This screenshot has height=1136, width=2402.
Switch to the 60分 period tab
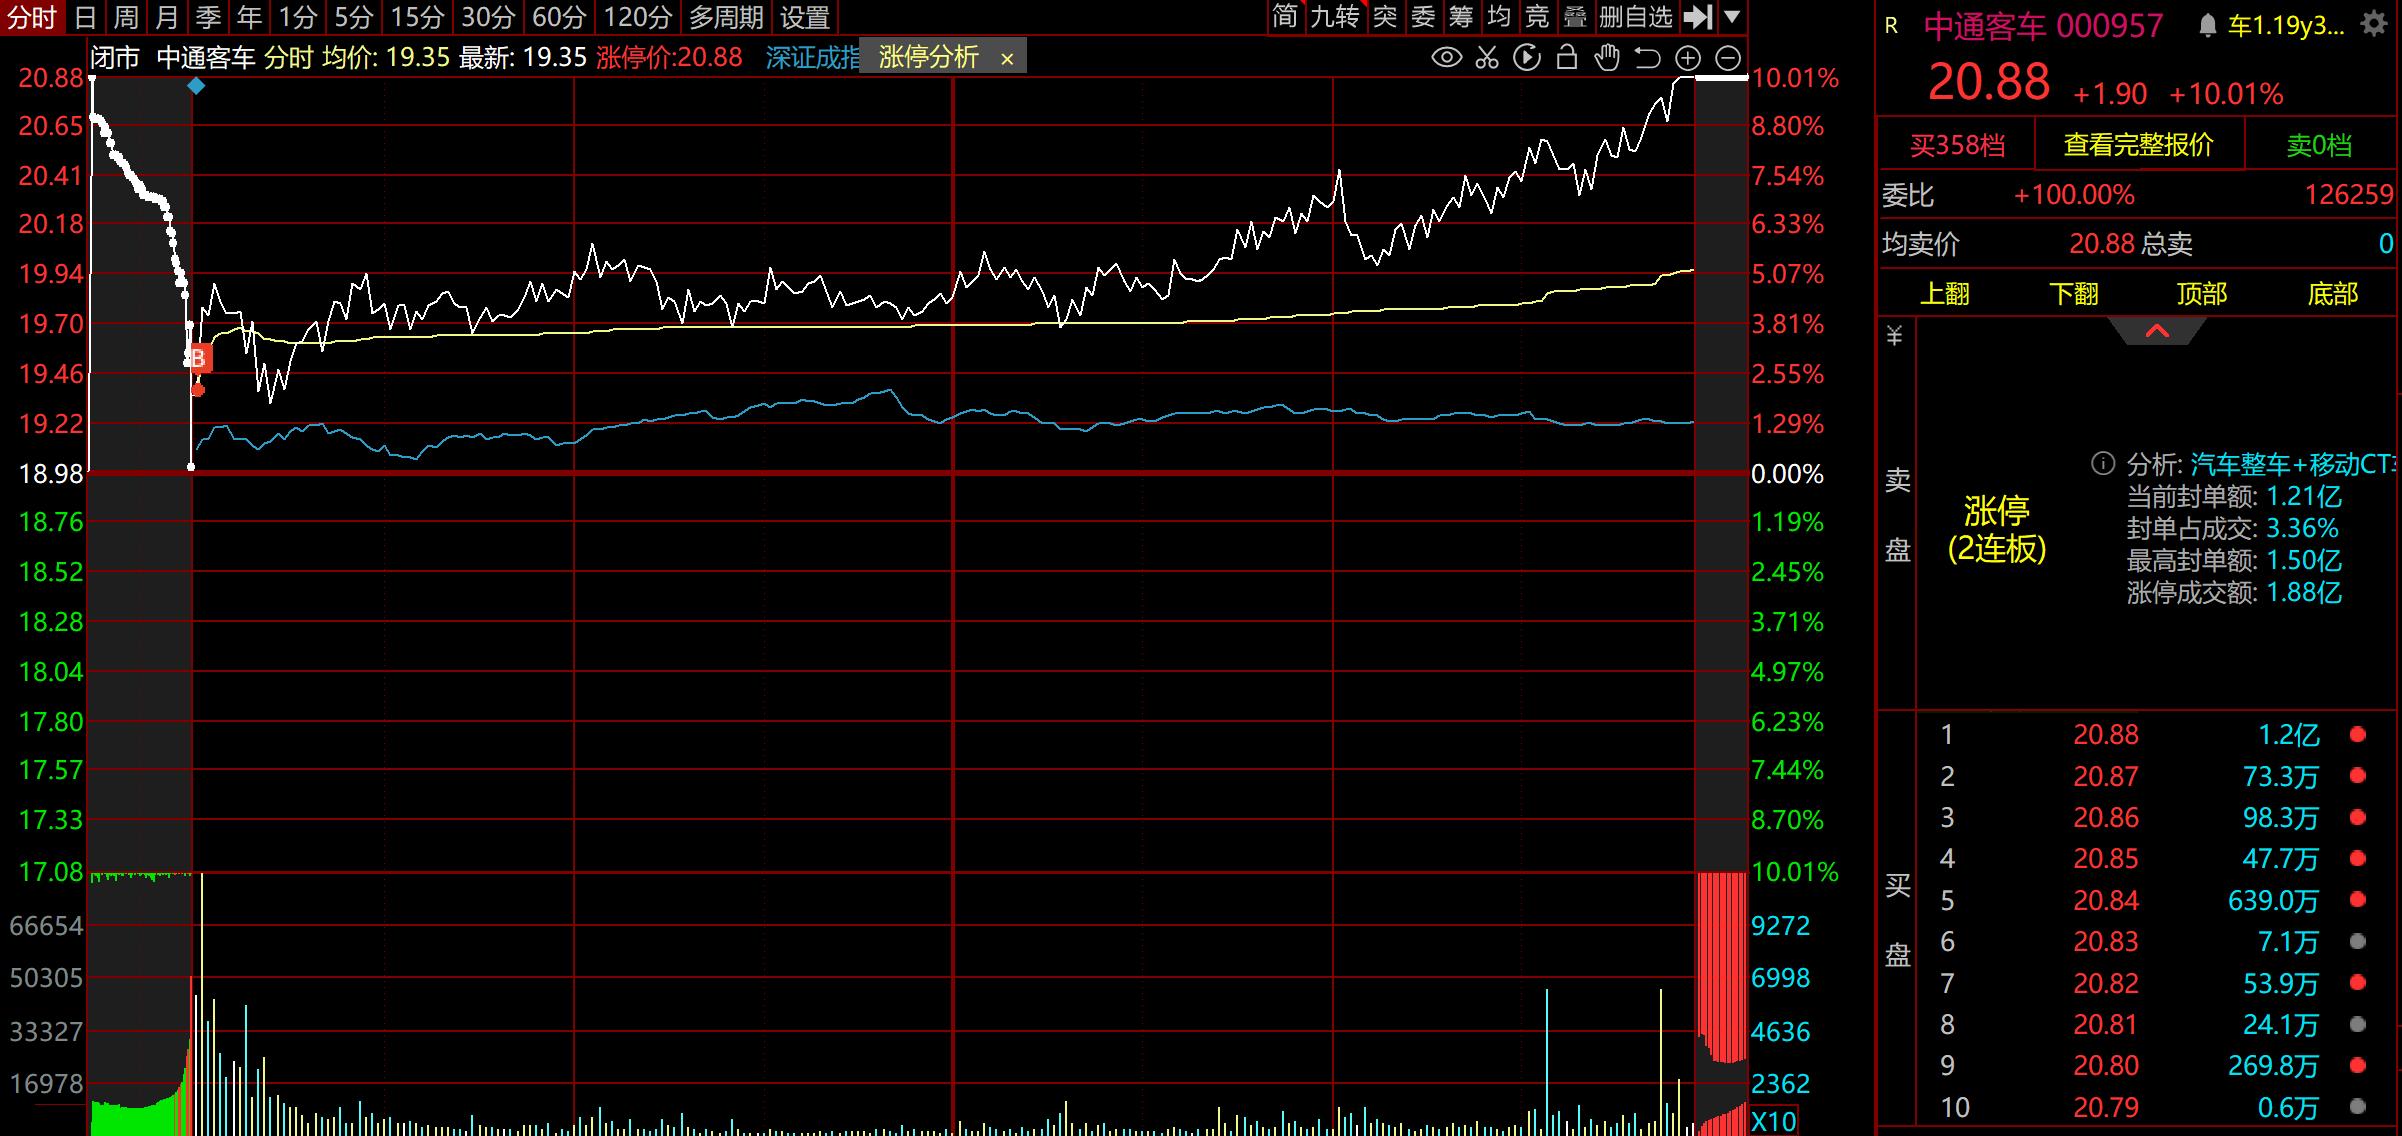click(558, 17)
